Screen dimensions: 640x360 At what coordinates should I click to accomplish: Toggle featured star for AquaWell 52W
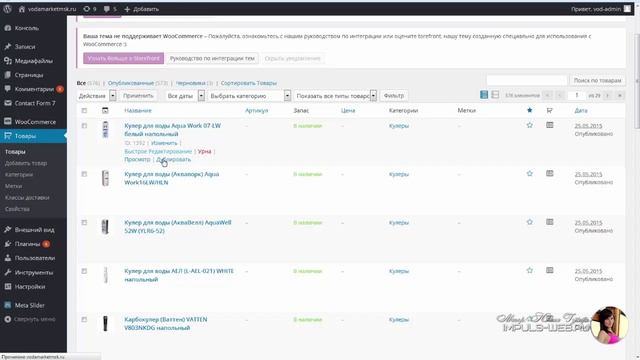529,222
